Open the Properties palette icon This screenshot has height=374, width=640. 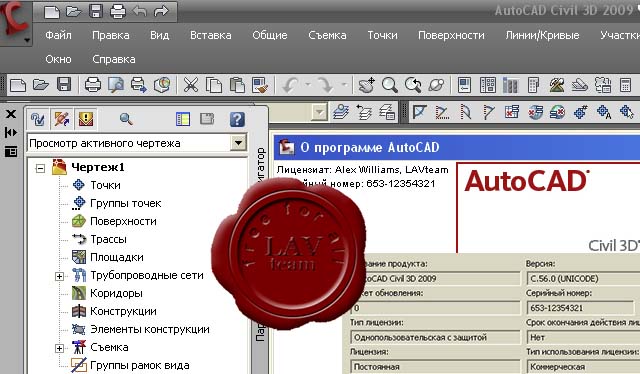pos(464,85)
